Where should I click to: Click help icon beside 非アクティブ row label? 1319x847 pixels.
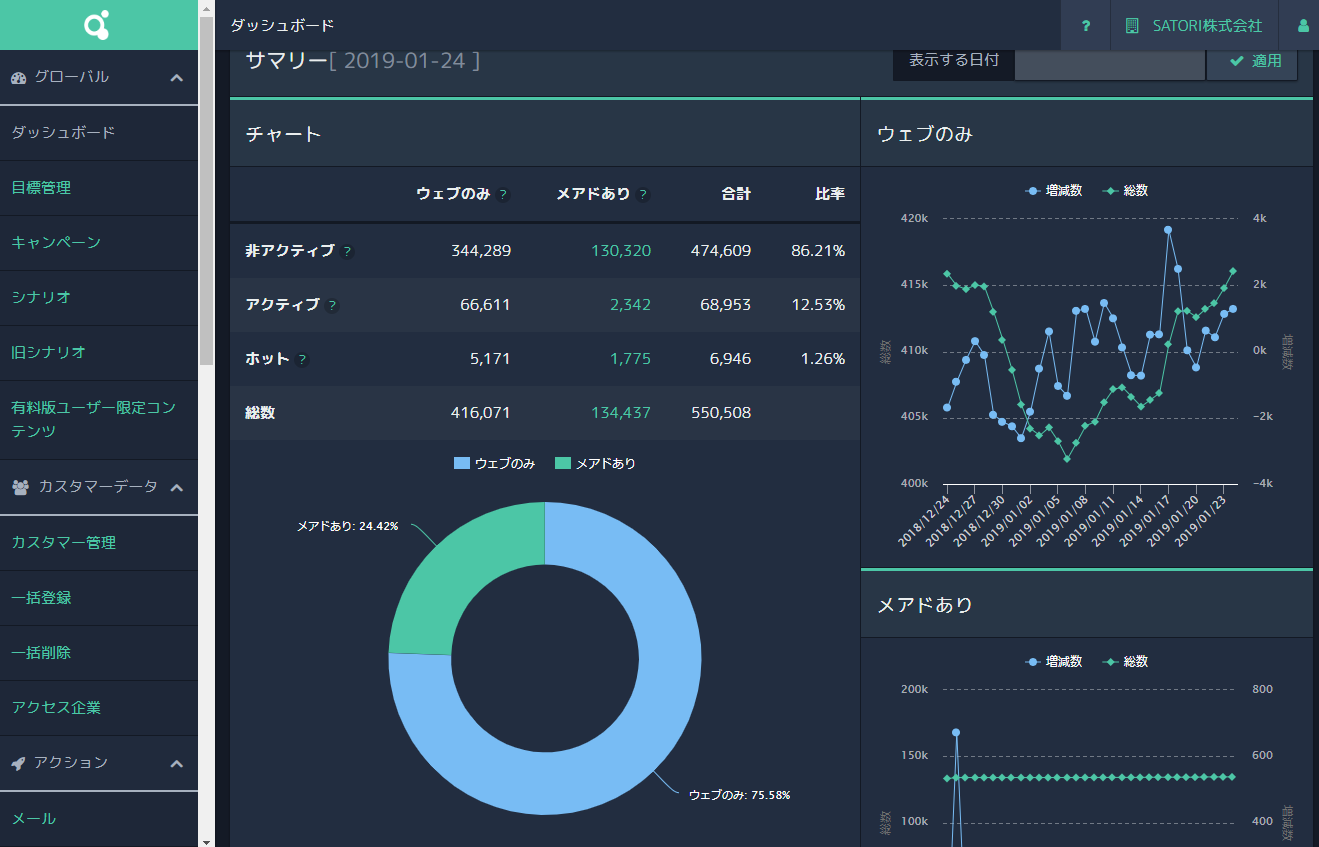pyautogui.click(x=347, y=251)
